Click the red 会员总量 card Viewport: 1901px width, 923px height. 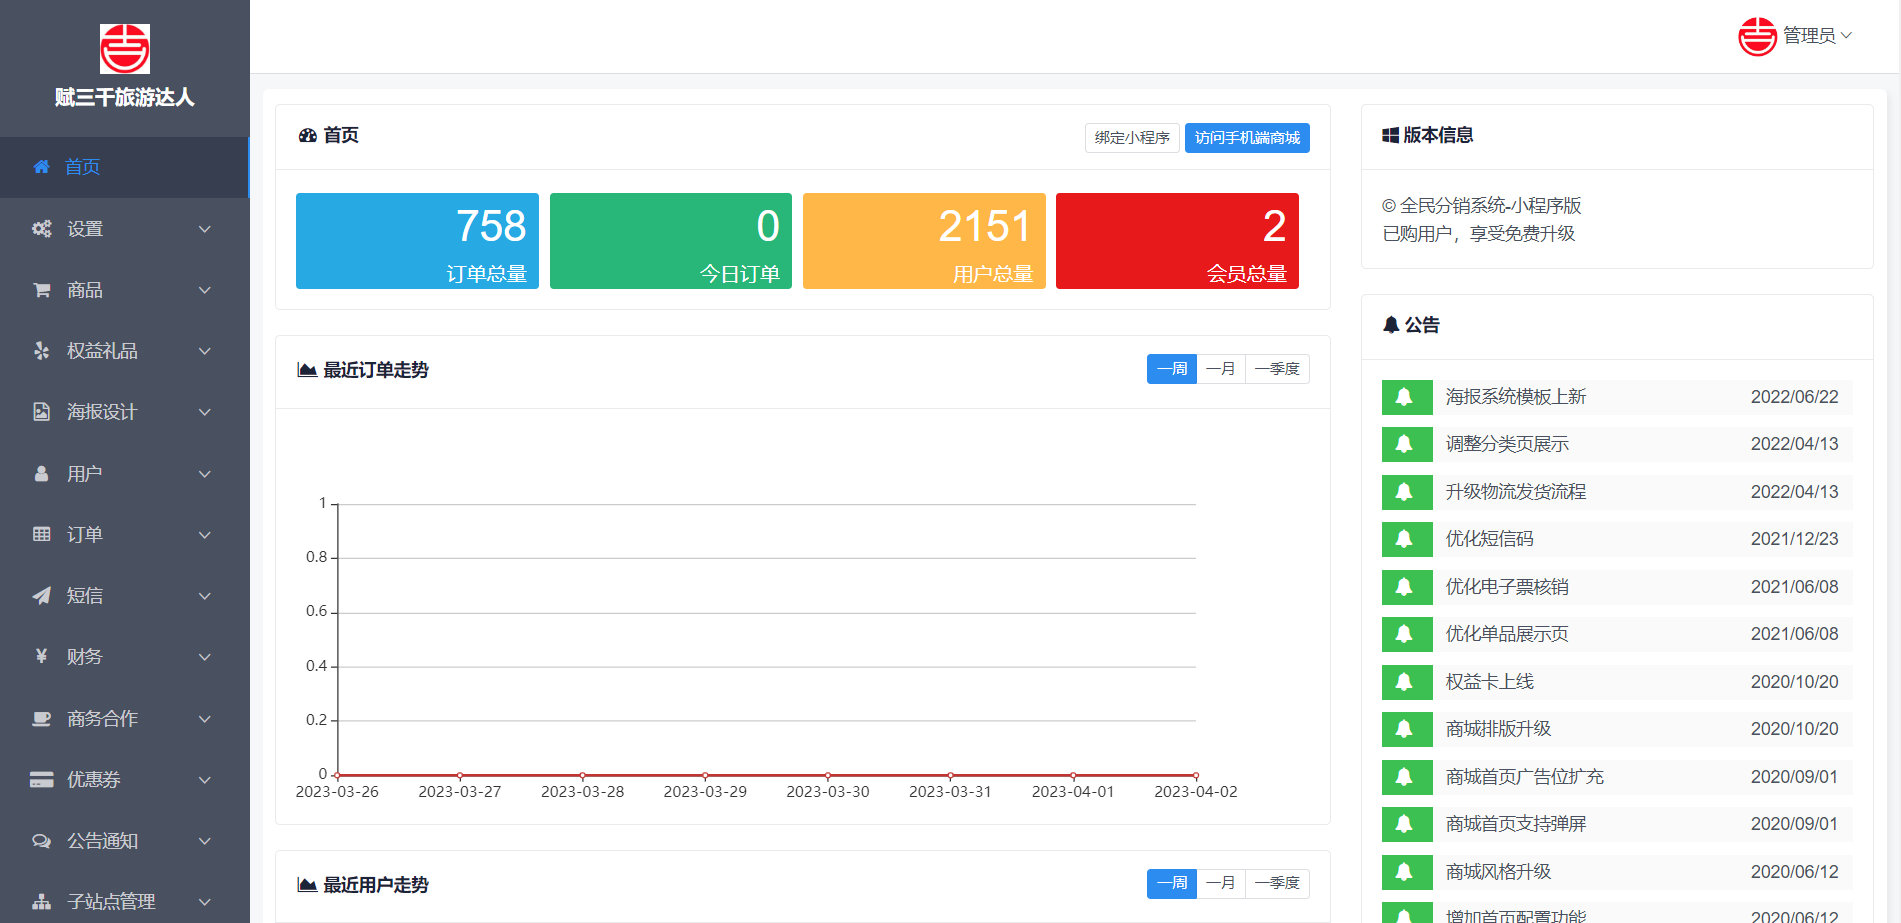(x=1177, y=241)
